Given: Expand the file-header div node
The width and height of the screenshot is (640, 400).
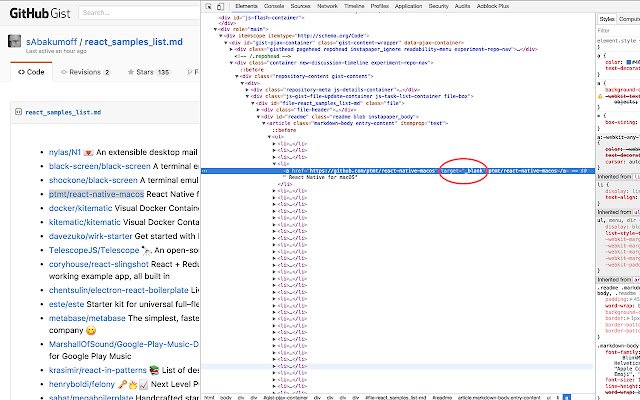Looking at the screenshot, I should pos(258,109).
